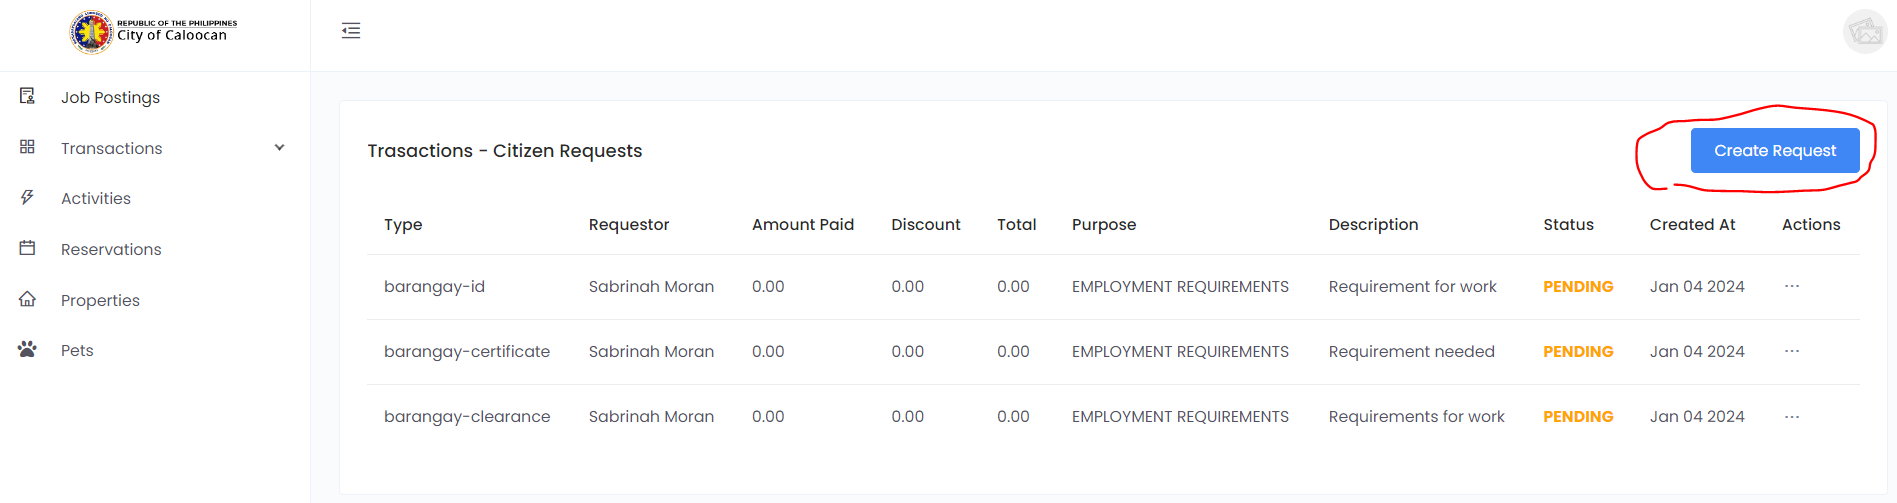
Task: Select the barangay-clearance type cell
Action: (467, 417)
